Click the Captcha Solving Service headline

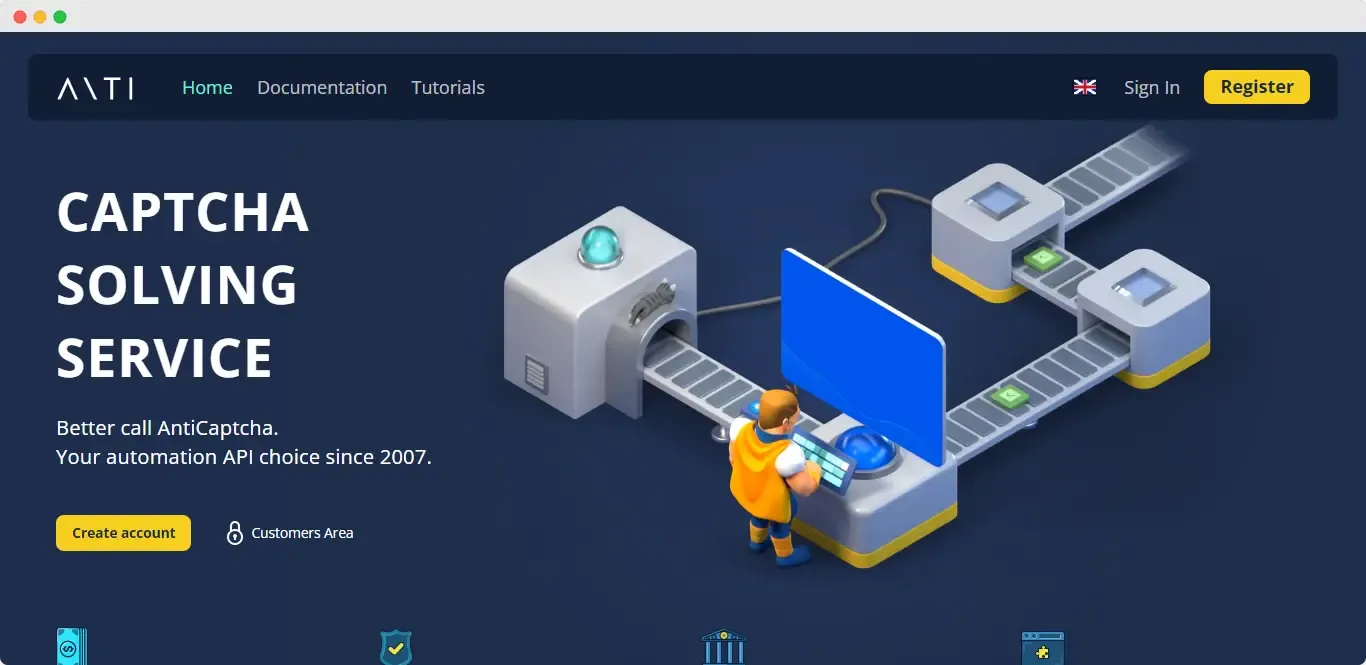click(182, 285)
